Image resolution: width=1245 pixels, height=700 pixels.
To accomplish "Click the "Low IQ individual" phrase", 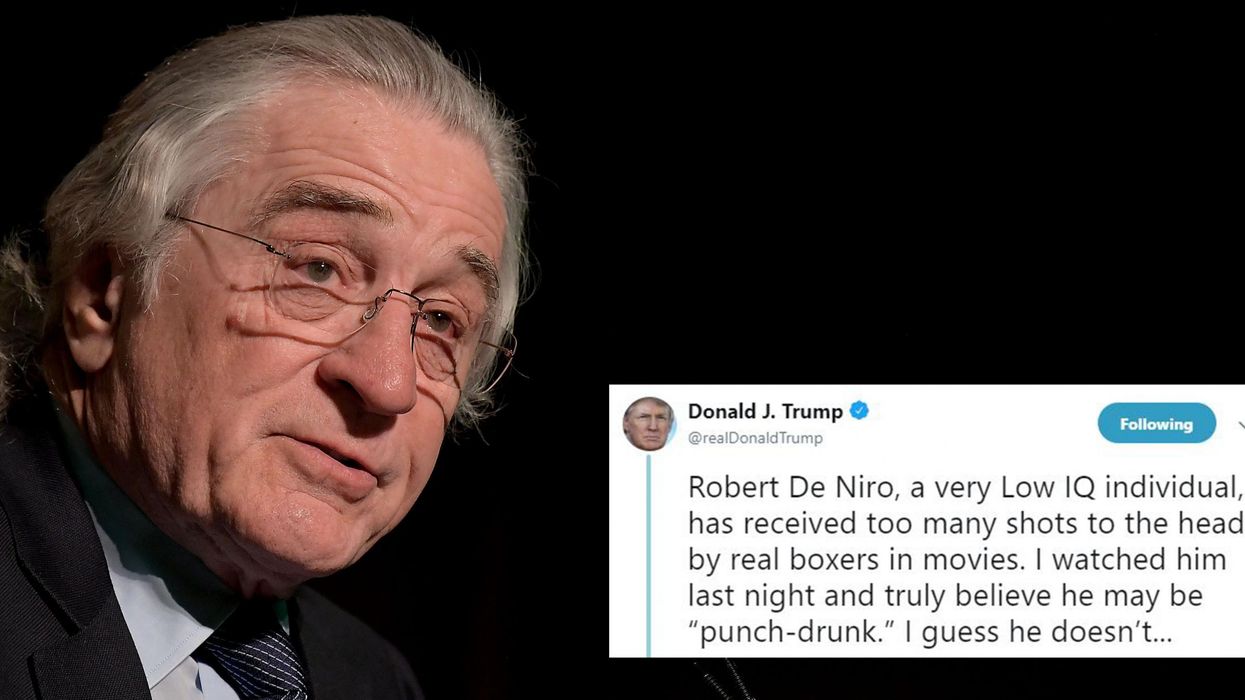I will pos(1109,488).
